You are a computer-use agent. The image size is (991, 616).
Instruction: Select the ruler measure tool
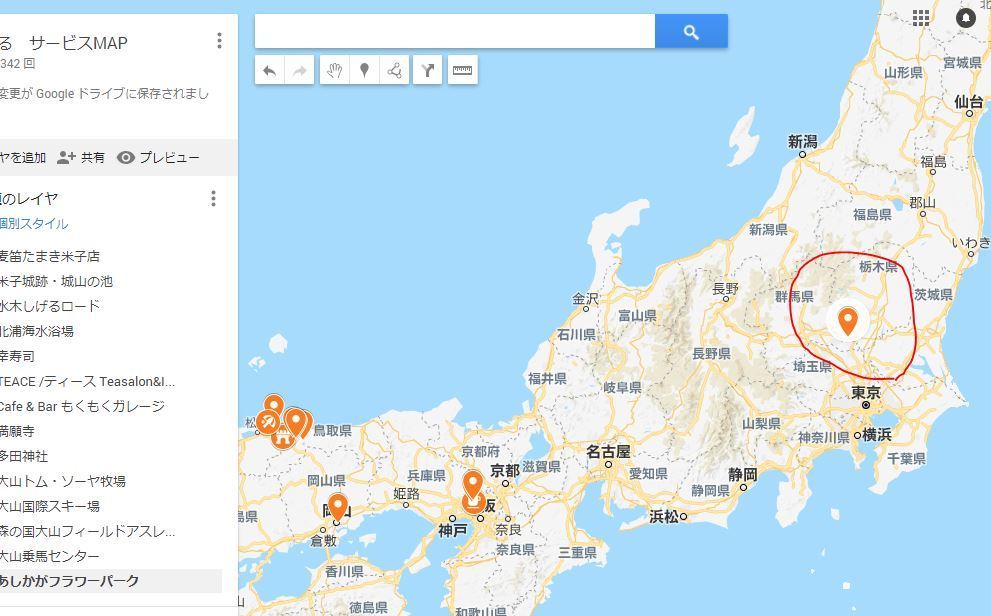click(463, 70)
